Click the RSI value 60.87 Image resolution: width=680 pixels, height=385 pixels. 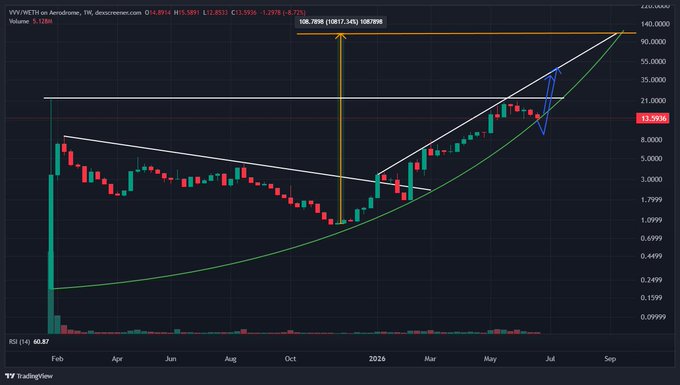click(41, 342)
